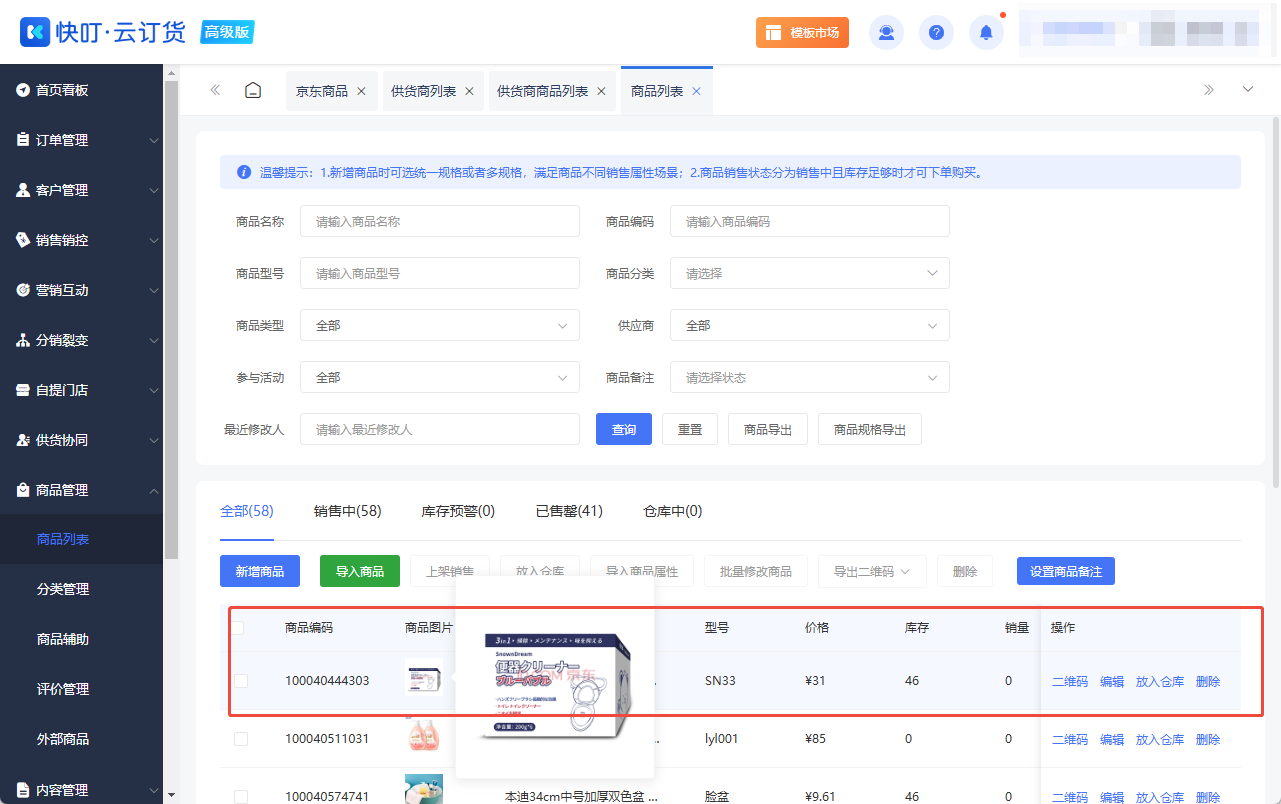Screen dimensions: 1281x804
Task: Click the 设置商品备注 button
Action: (x=1066, y=571)
